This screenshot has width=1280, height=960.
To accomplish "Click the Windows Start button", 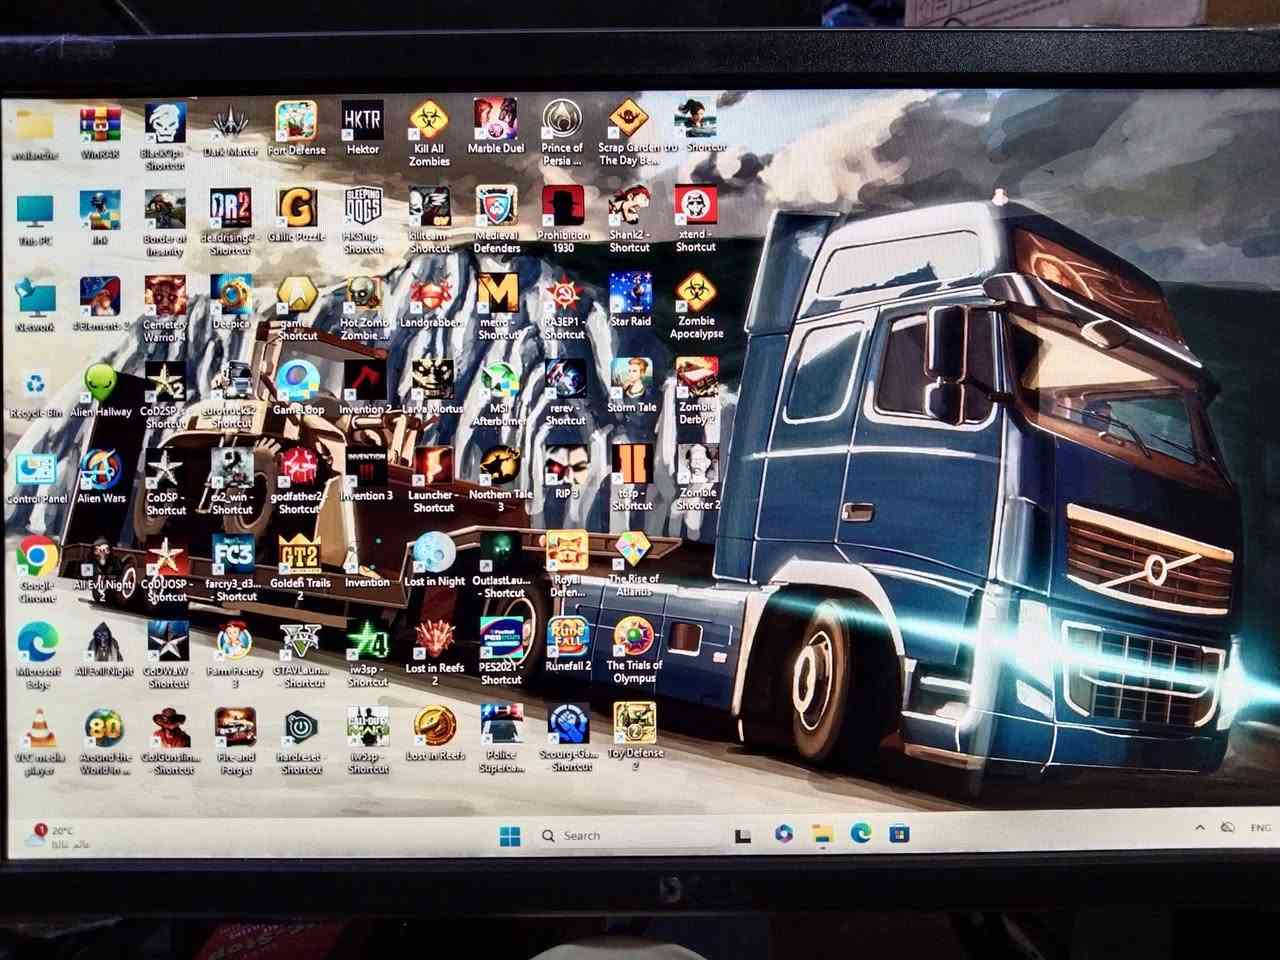I will tap(510, 836).
